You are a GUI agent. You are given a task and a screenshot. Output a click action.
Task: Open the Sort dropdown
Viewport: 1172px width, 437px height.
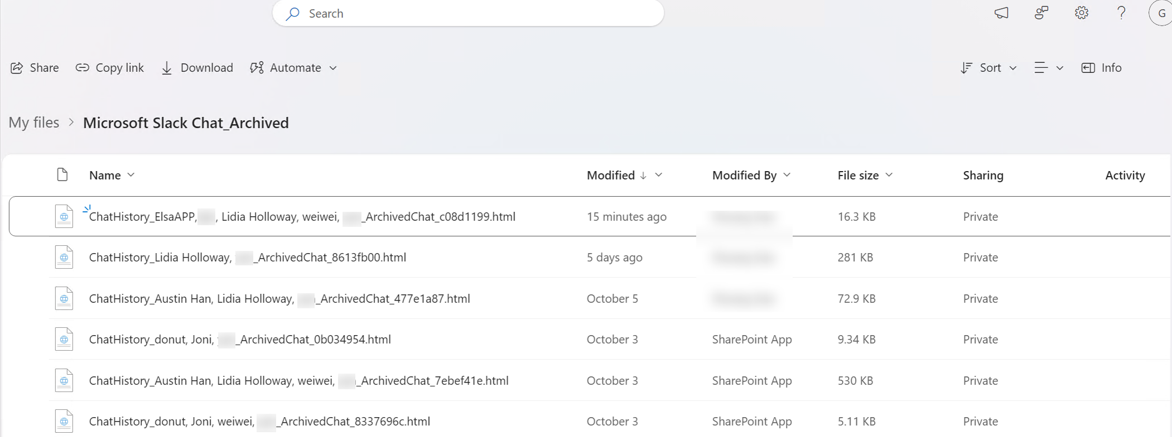[x=989, y=68]
